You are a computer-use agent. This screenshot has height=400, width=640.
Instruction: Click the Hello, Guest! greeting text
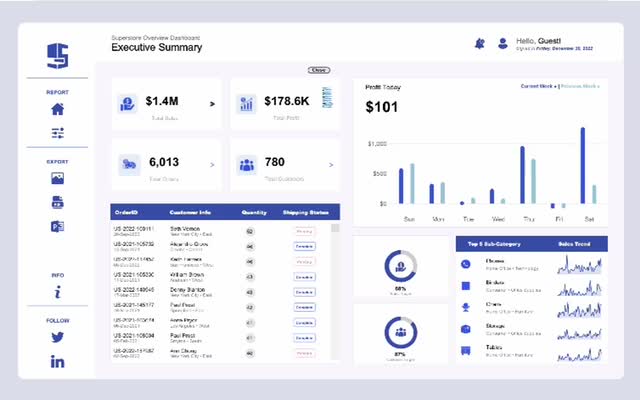click(x=538, y=41)
